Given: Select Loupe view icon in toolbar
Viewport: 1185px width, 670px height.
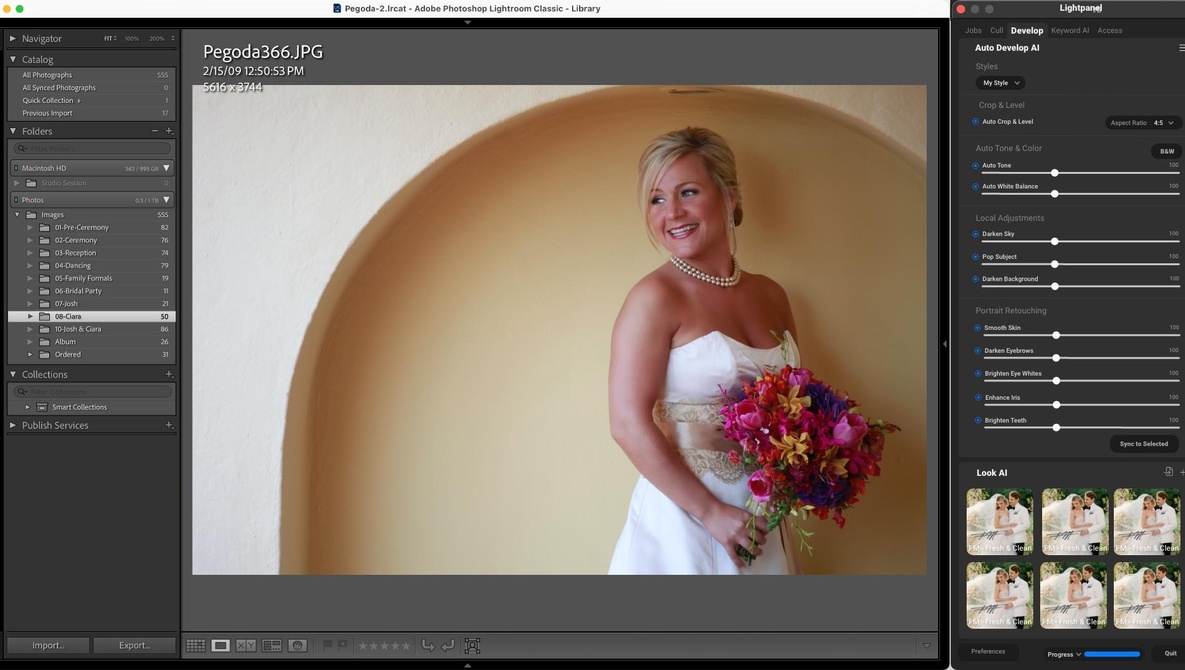Looking at the screenshot, I should tap(221, 646).
